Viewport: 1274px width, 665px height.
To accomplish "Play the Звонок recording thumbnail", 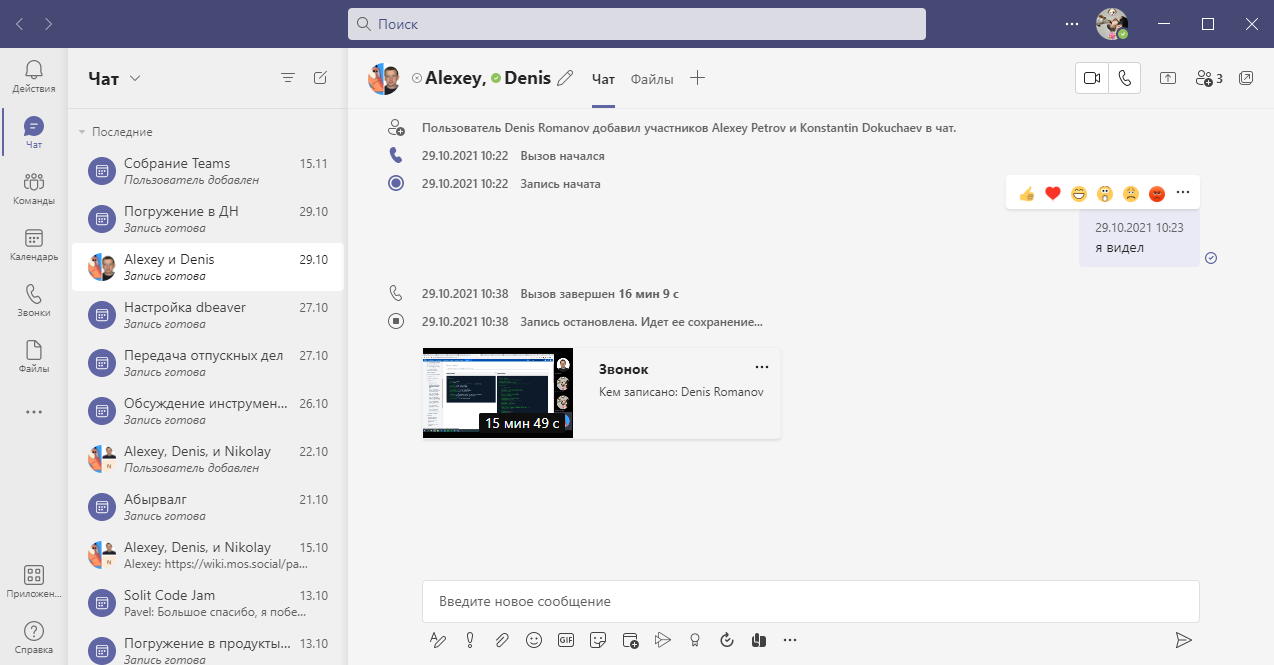I will point(498,393).
